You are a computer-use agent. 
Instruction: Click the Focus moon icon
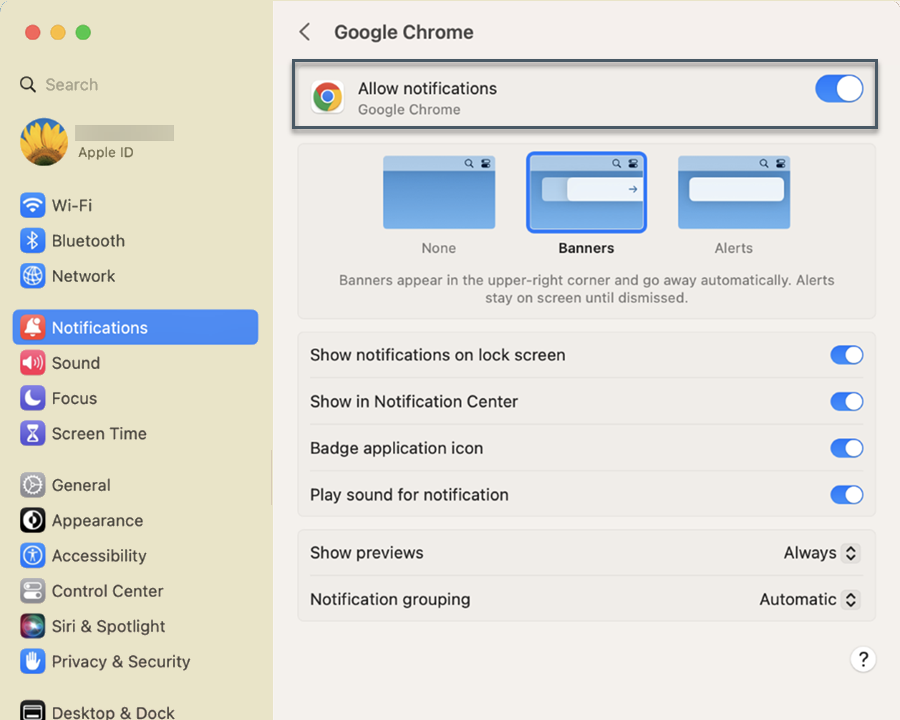click(33, 398)
